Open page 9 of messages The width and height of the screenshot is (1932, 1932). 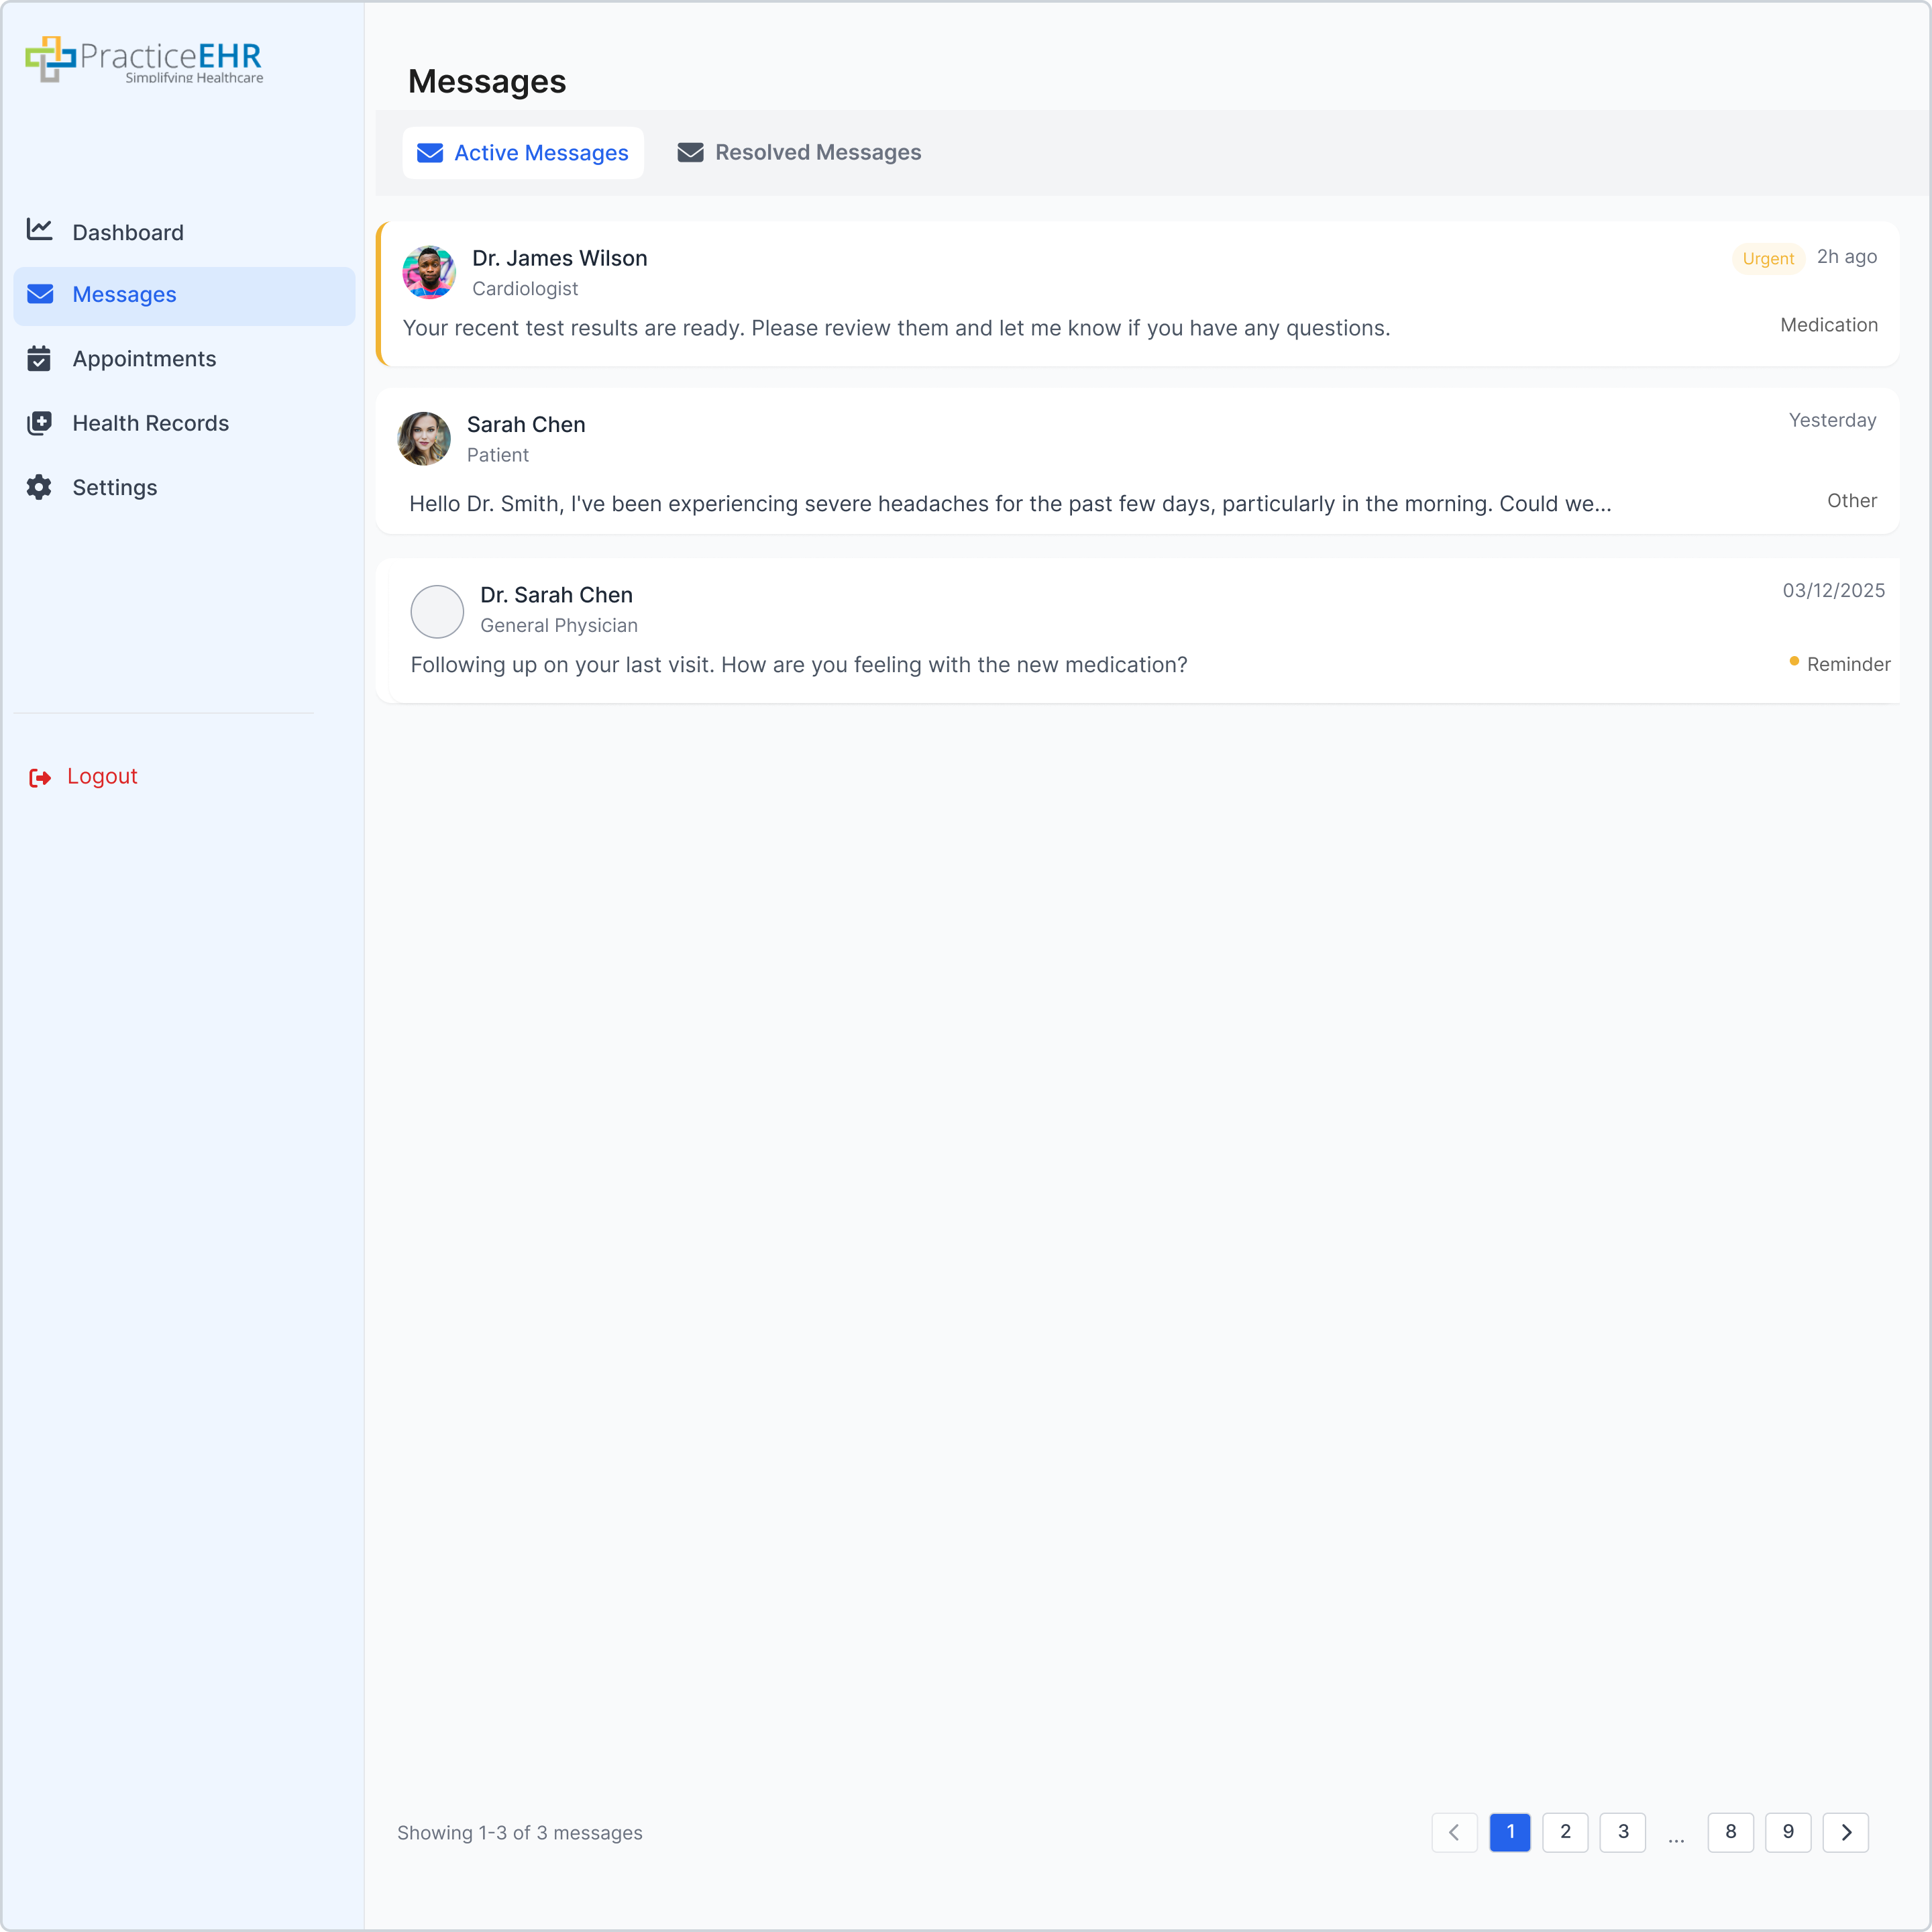[1789, 1832]
